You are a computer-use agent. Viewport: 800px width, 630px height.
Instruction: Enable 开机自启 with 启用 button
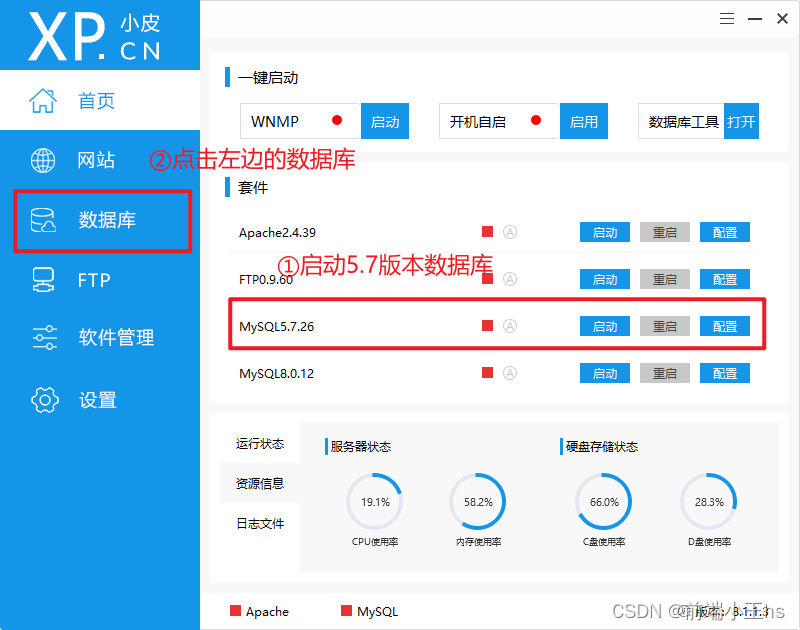[584, 121]
